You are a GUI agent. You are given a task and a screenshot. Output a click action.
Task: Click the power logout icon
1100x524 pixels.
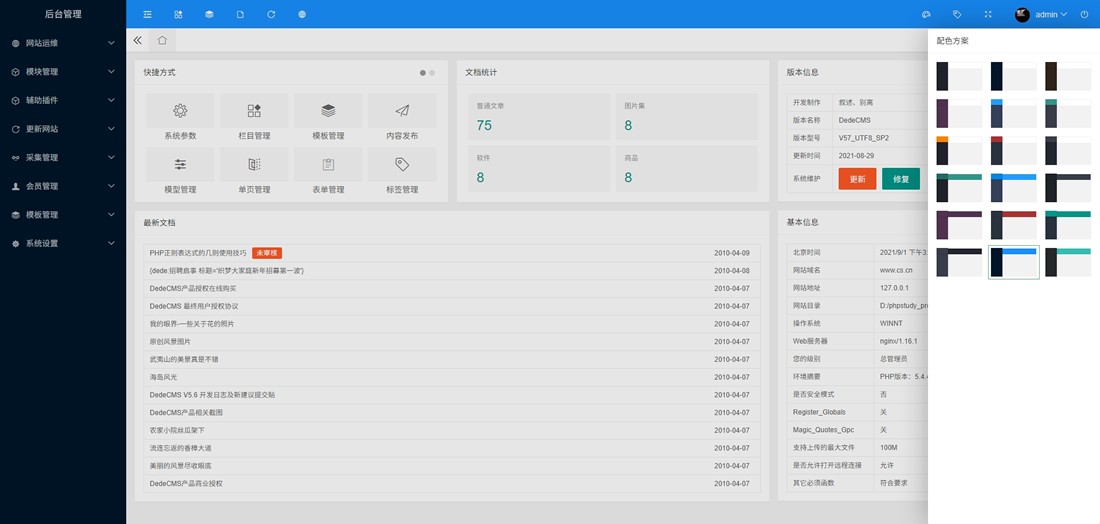coord(1084,15)
